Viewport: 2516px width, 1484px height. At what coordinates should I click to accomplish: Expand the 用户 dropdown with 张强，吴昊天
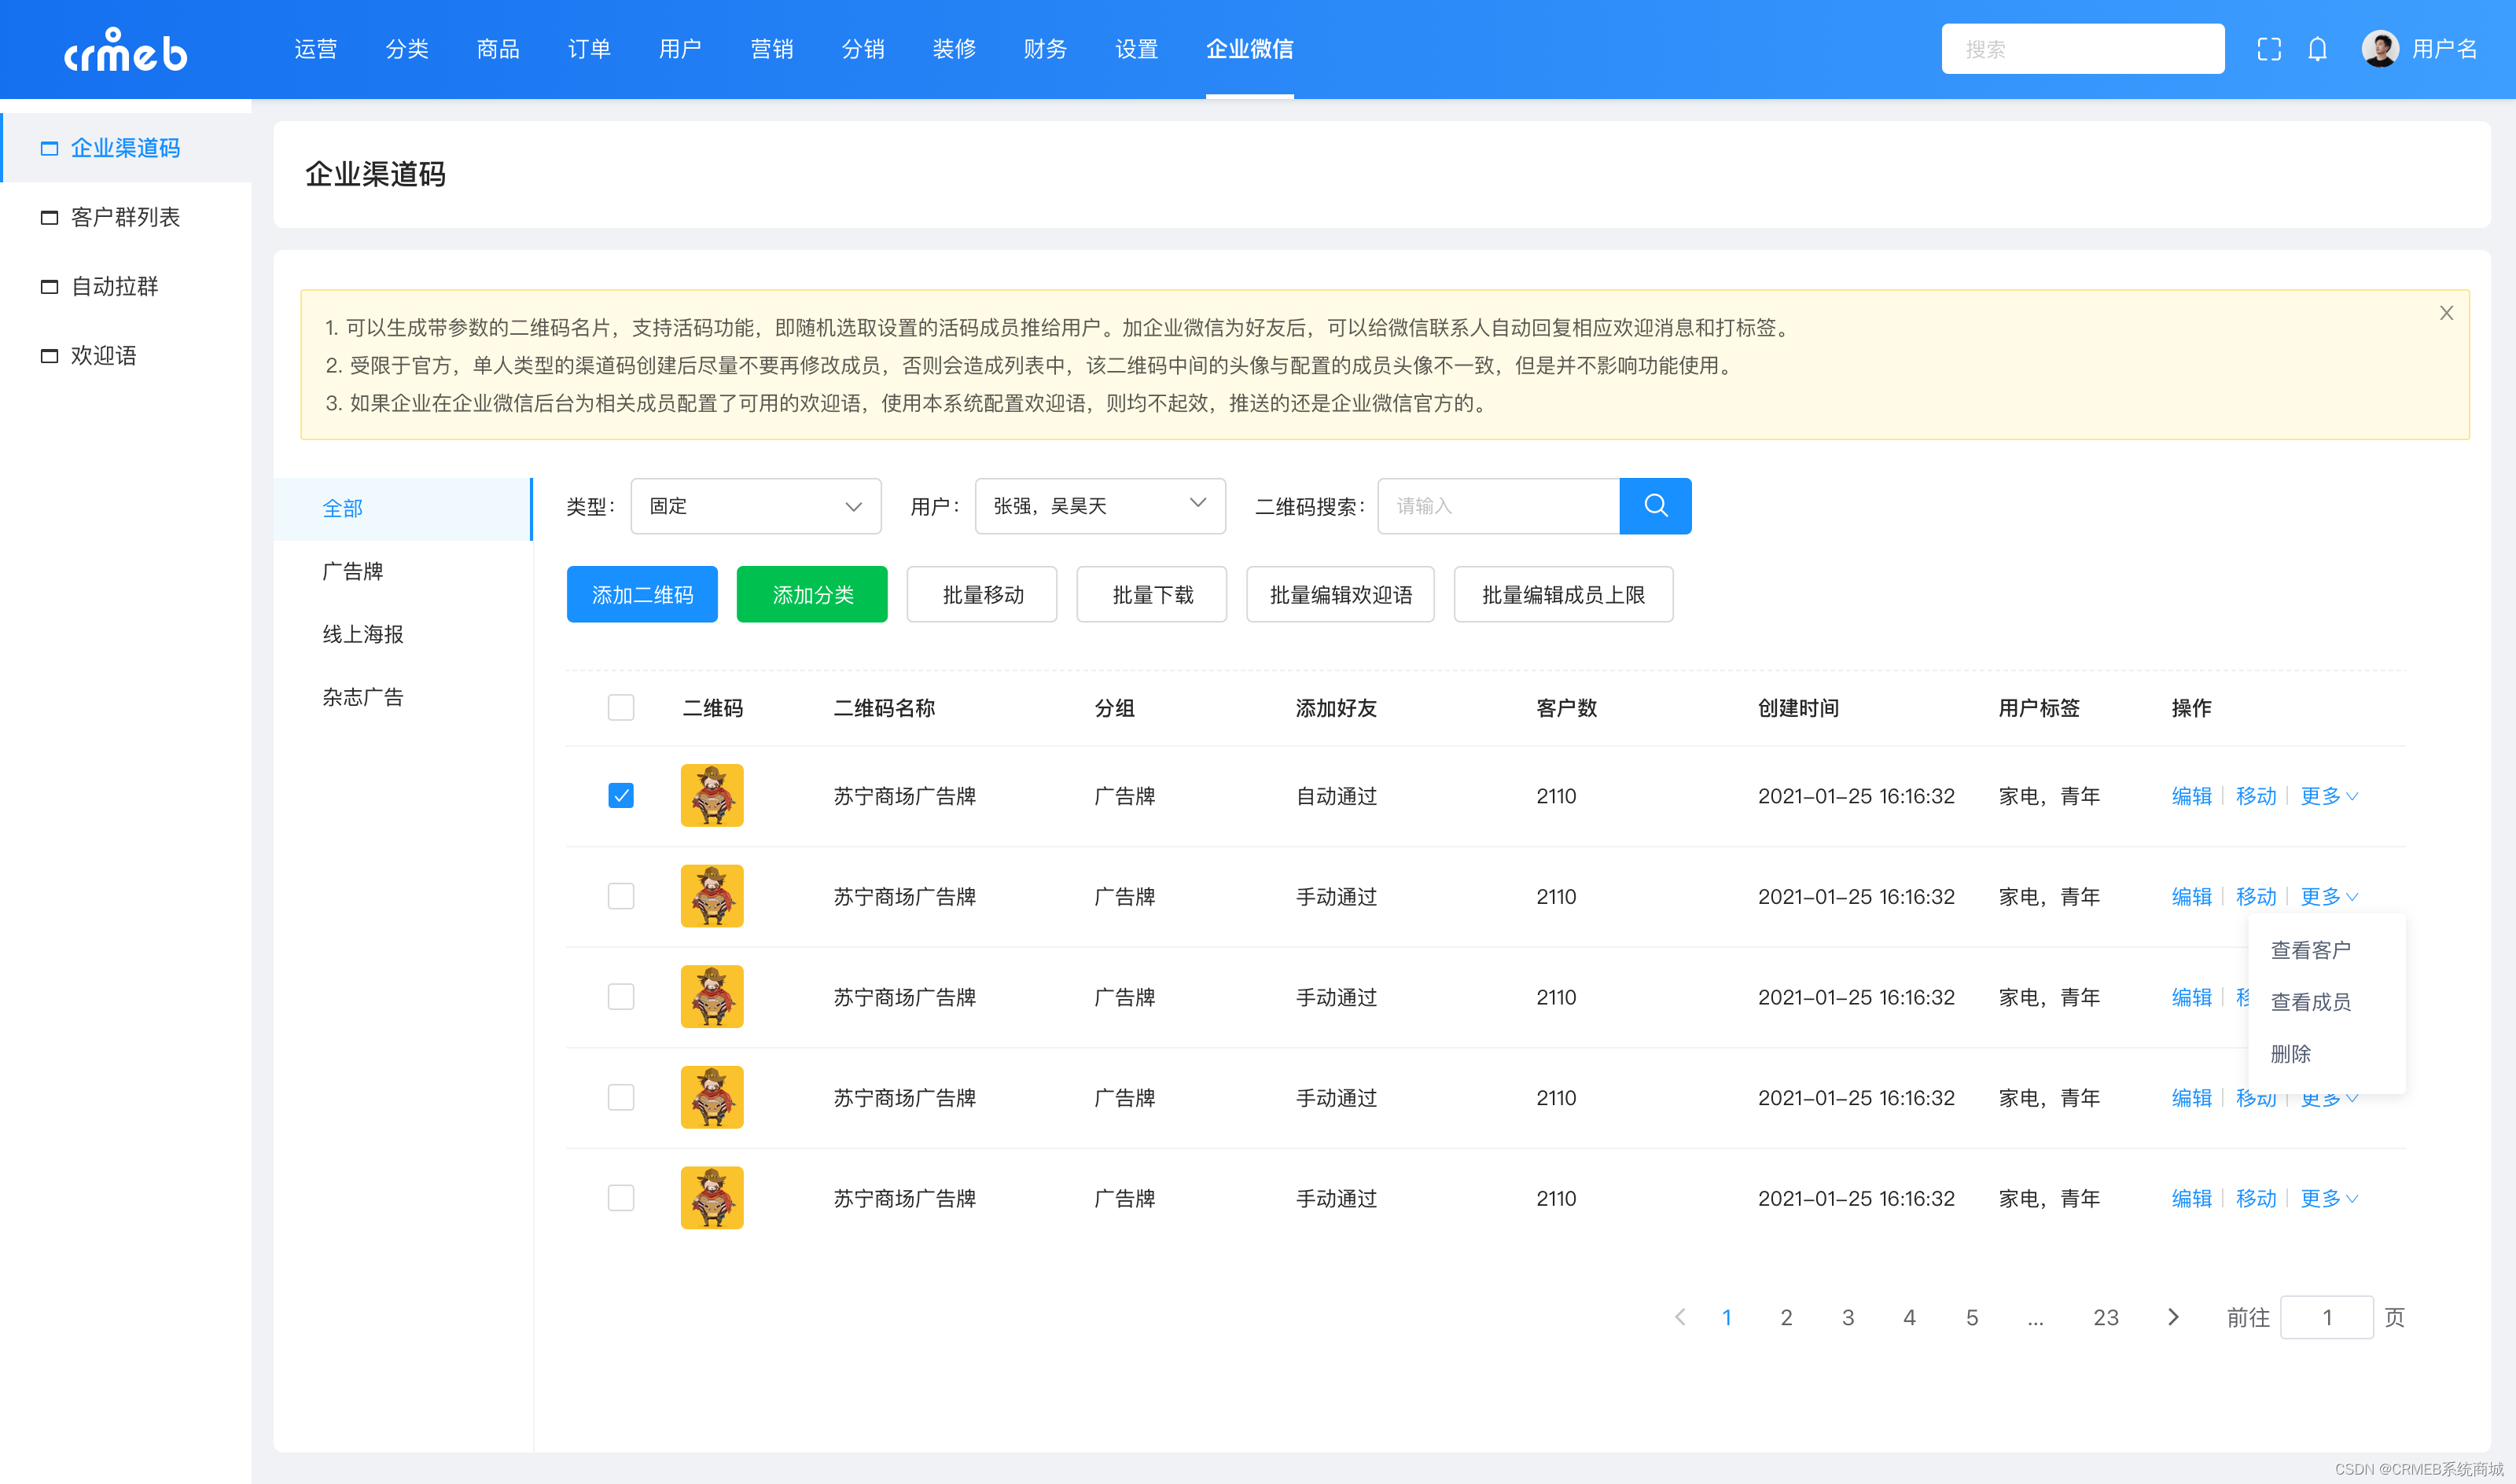(x=1099, y=506)
